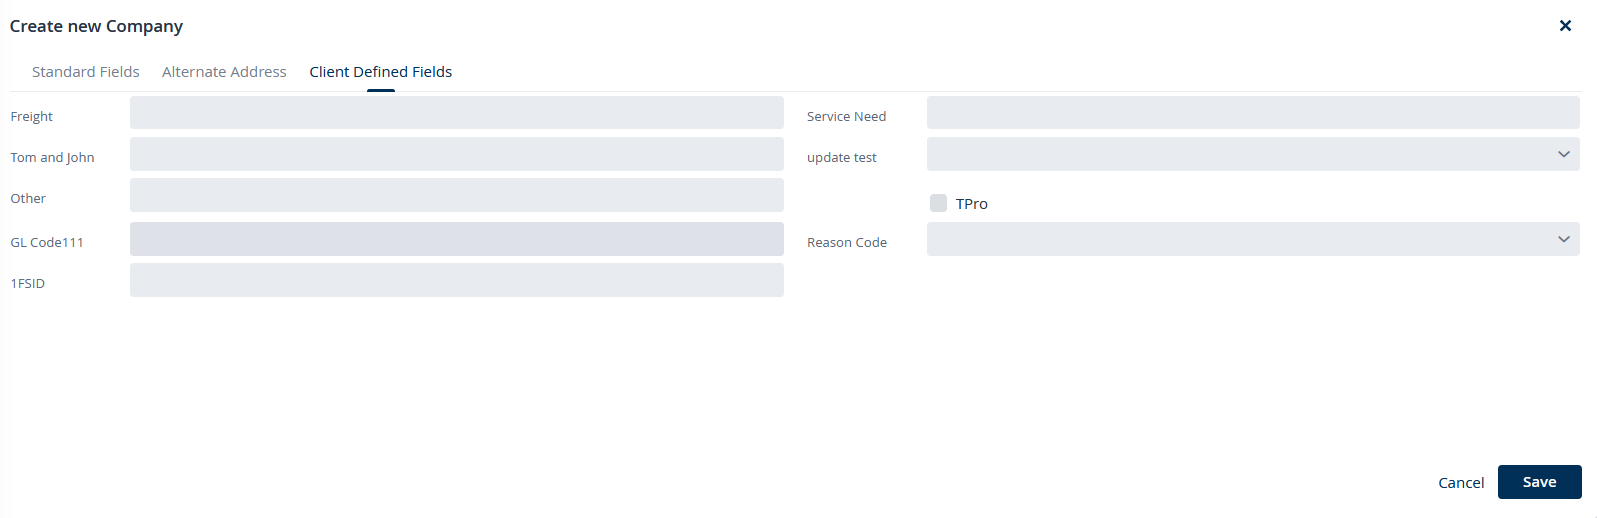
Task: Click the Create new Company title
Action: click(96, 26)
